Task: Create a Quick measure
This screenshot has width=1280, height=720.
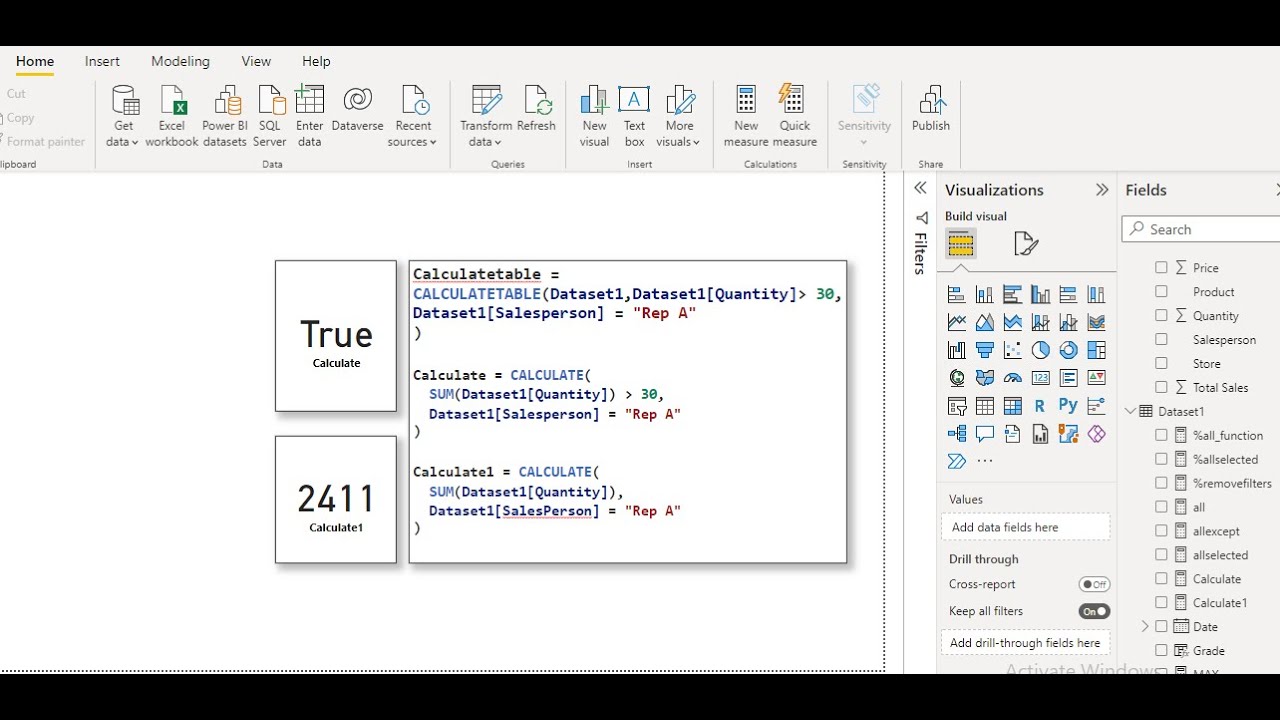Action: pos(795,116)
